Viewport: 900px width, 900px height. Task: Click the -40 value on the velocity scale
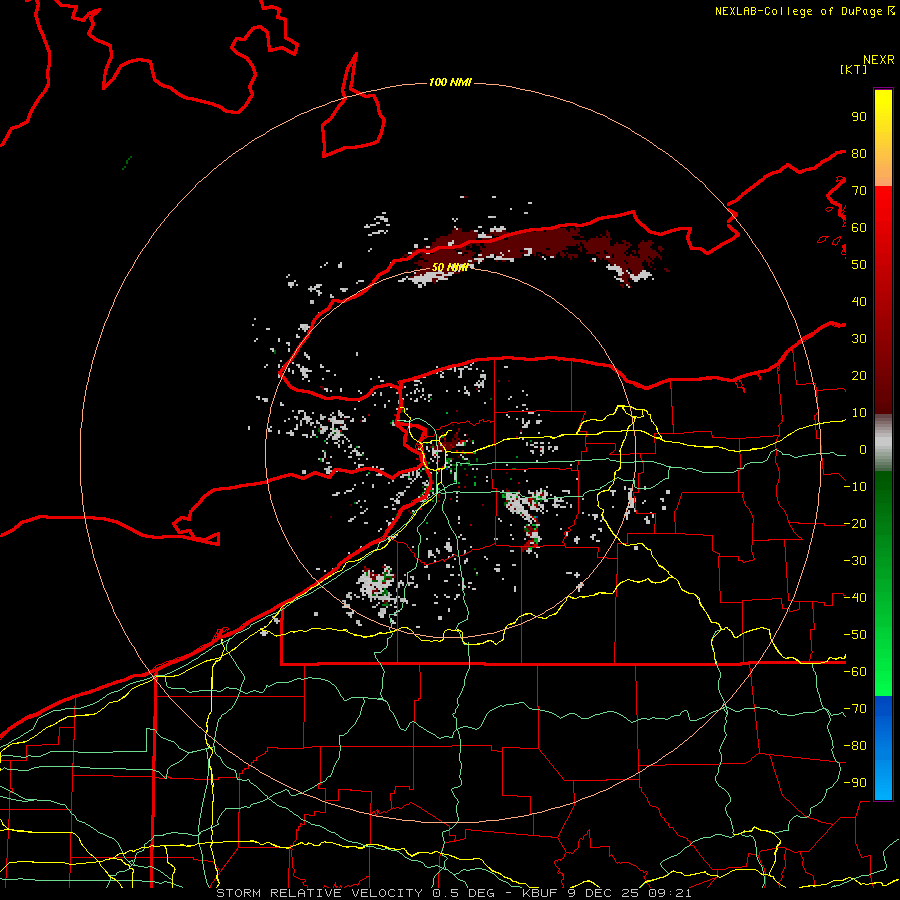tap(855, 598)
